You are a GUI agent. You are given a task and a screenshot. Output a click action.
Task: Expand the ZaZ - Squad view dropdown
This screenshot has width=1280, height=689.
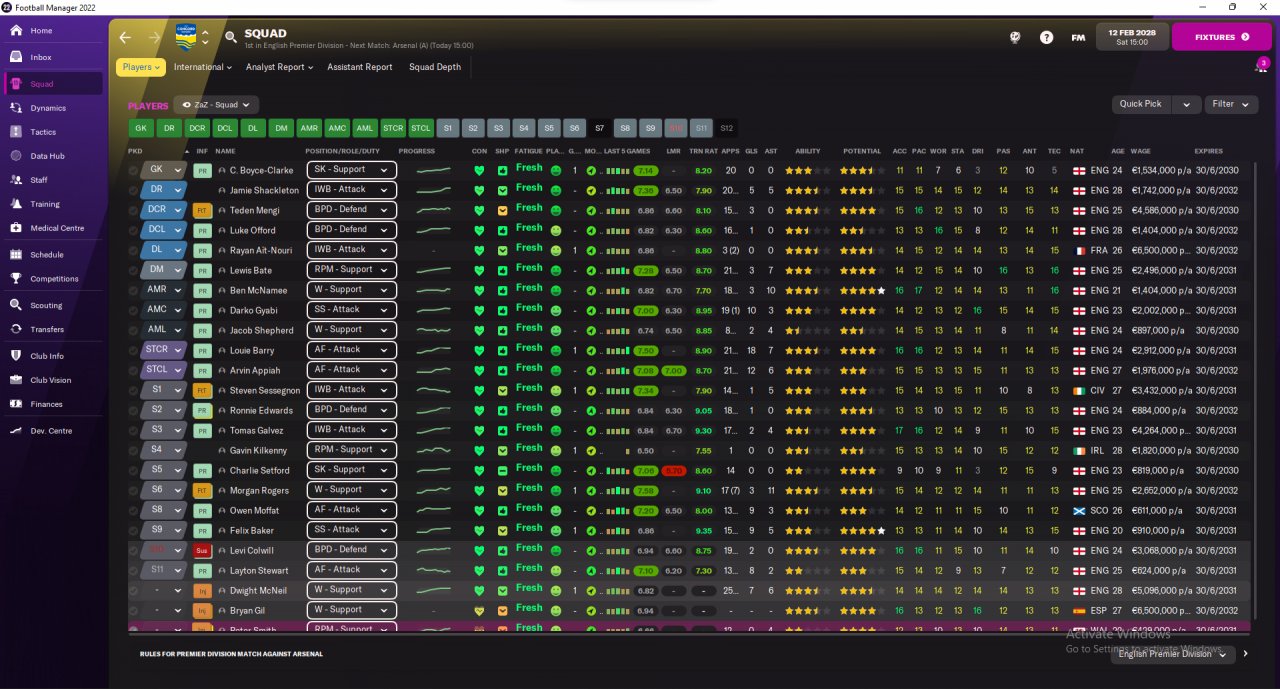[216, 104]
